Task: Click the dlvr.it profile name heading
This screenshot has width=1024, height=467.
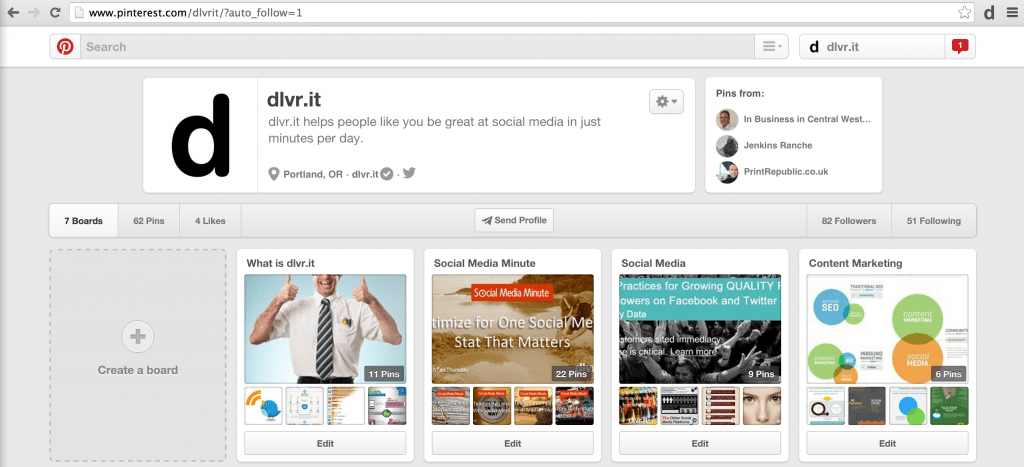Action: [x=295, y=100]
